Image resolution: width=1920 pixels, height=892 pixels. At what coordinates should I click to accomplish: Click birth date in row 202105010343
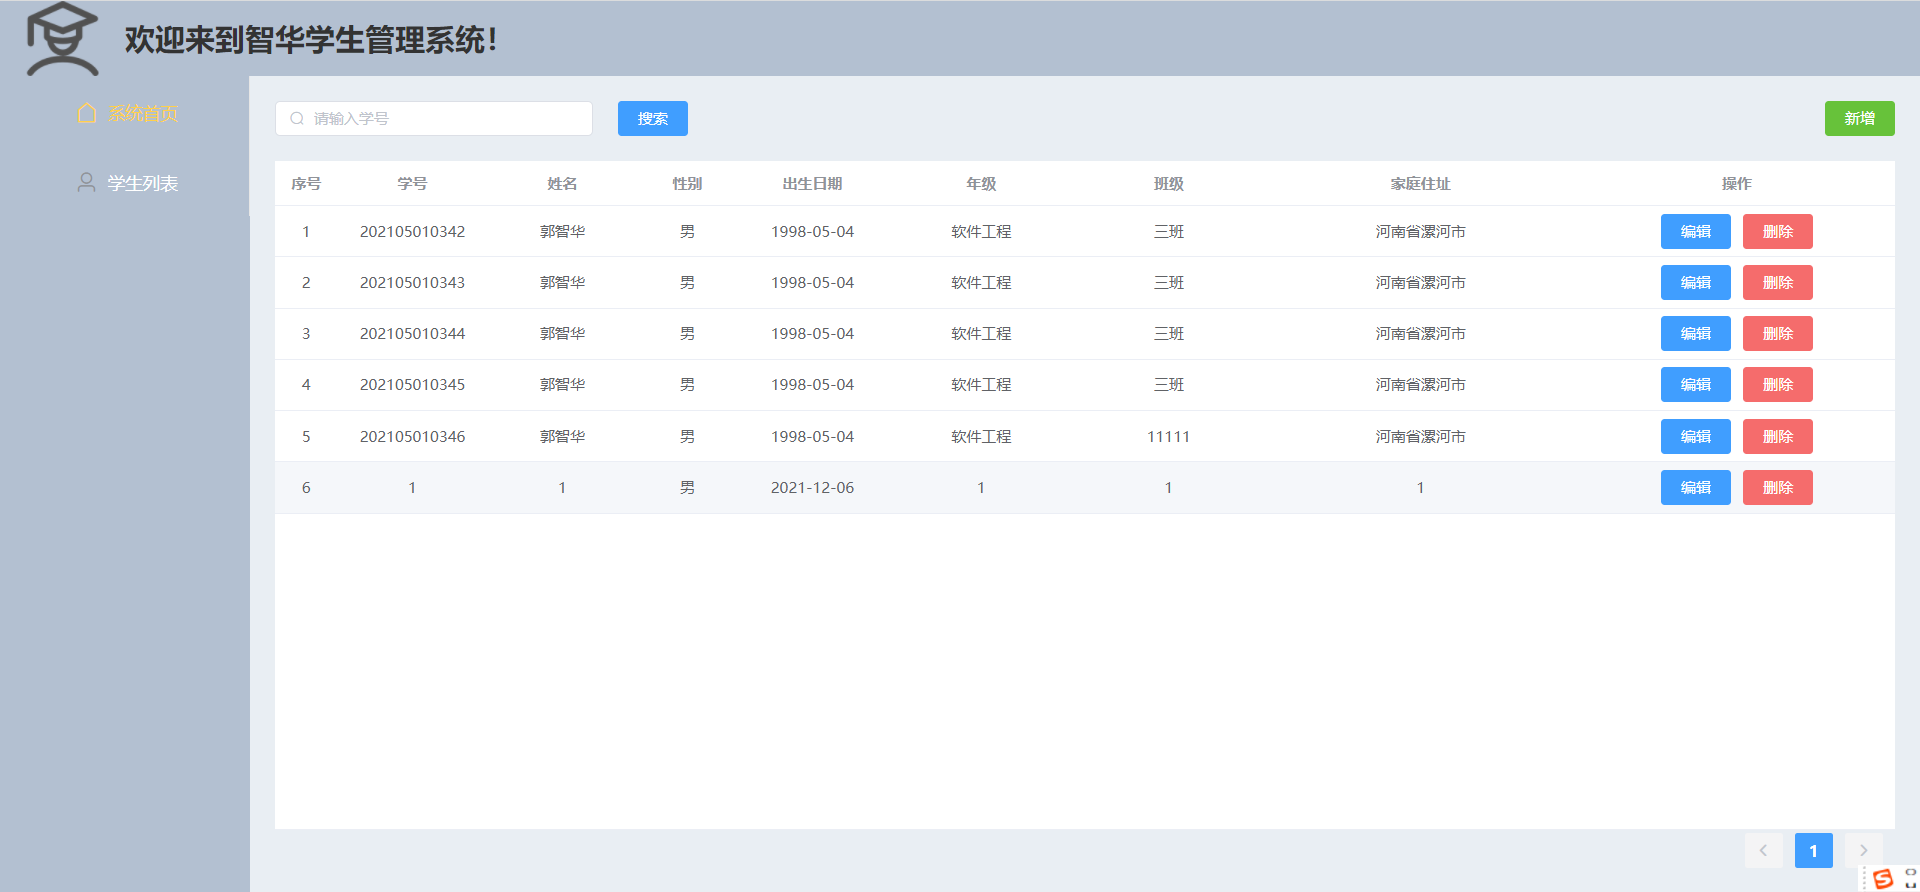pos(812,282)
